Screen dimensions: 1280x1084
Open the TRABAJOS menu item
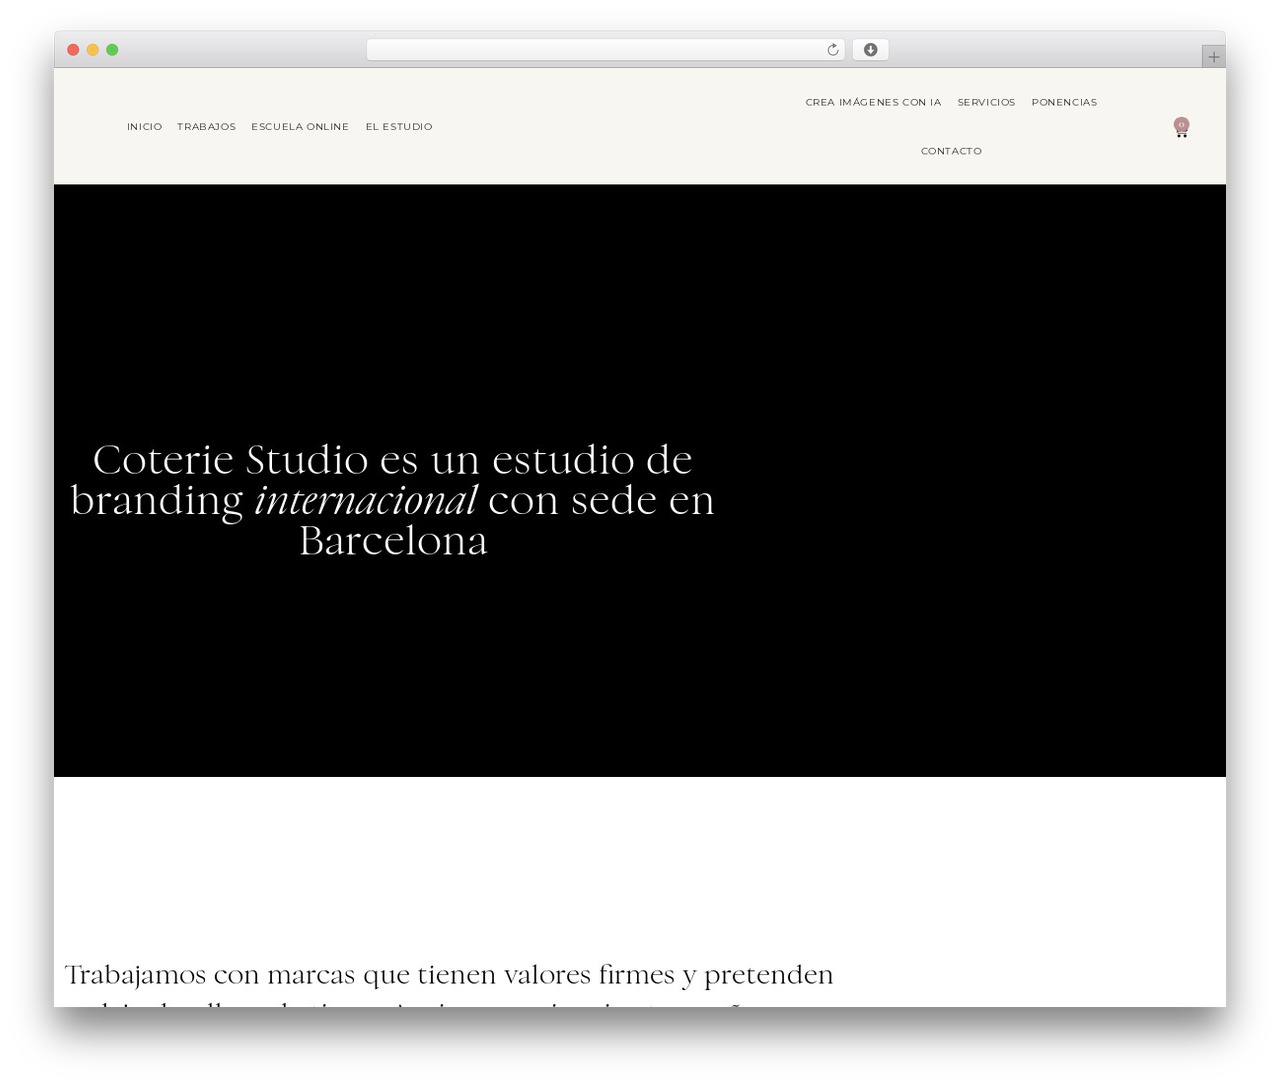point(206,127)
